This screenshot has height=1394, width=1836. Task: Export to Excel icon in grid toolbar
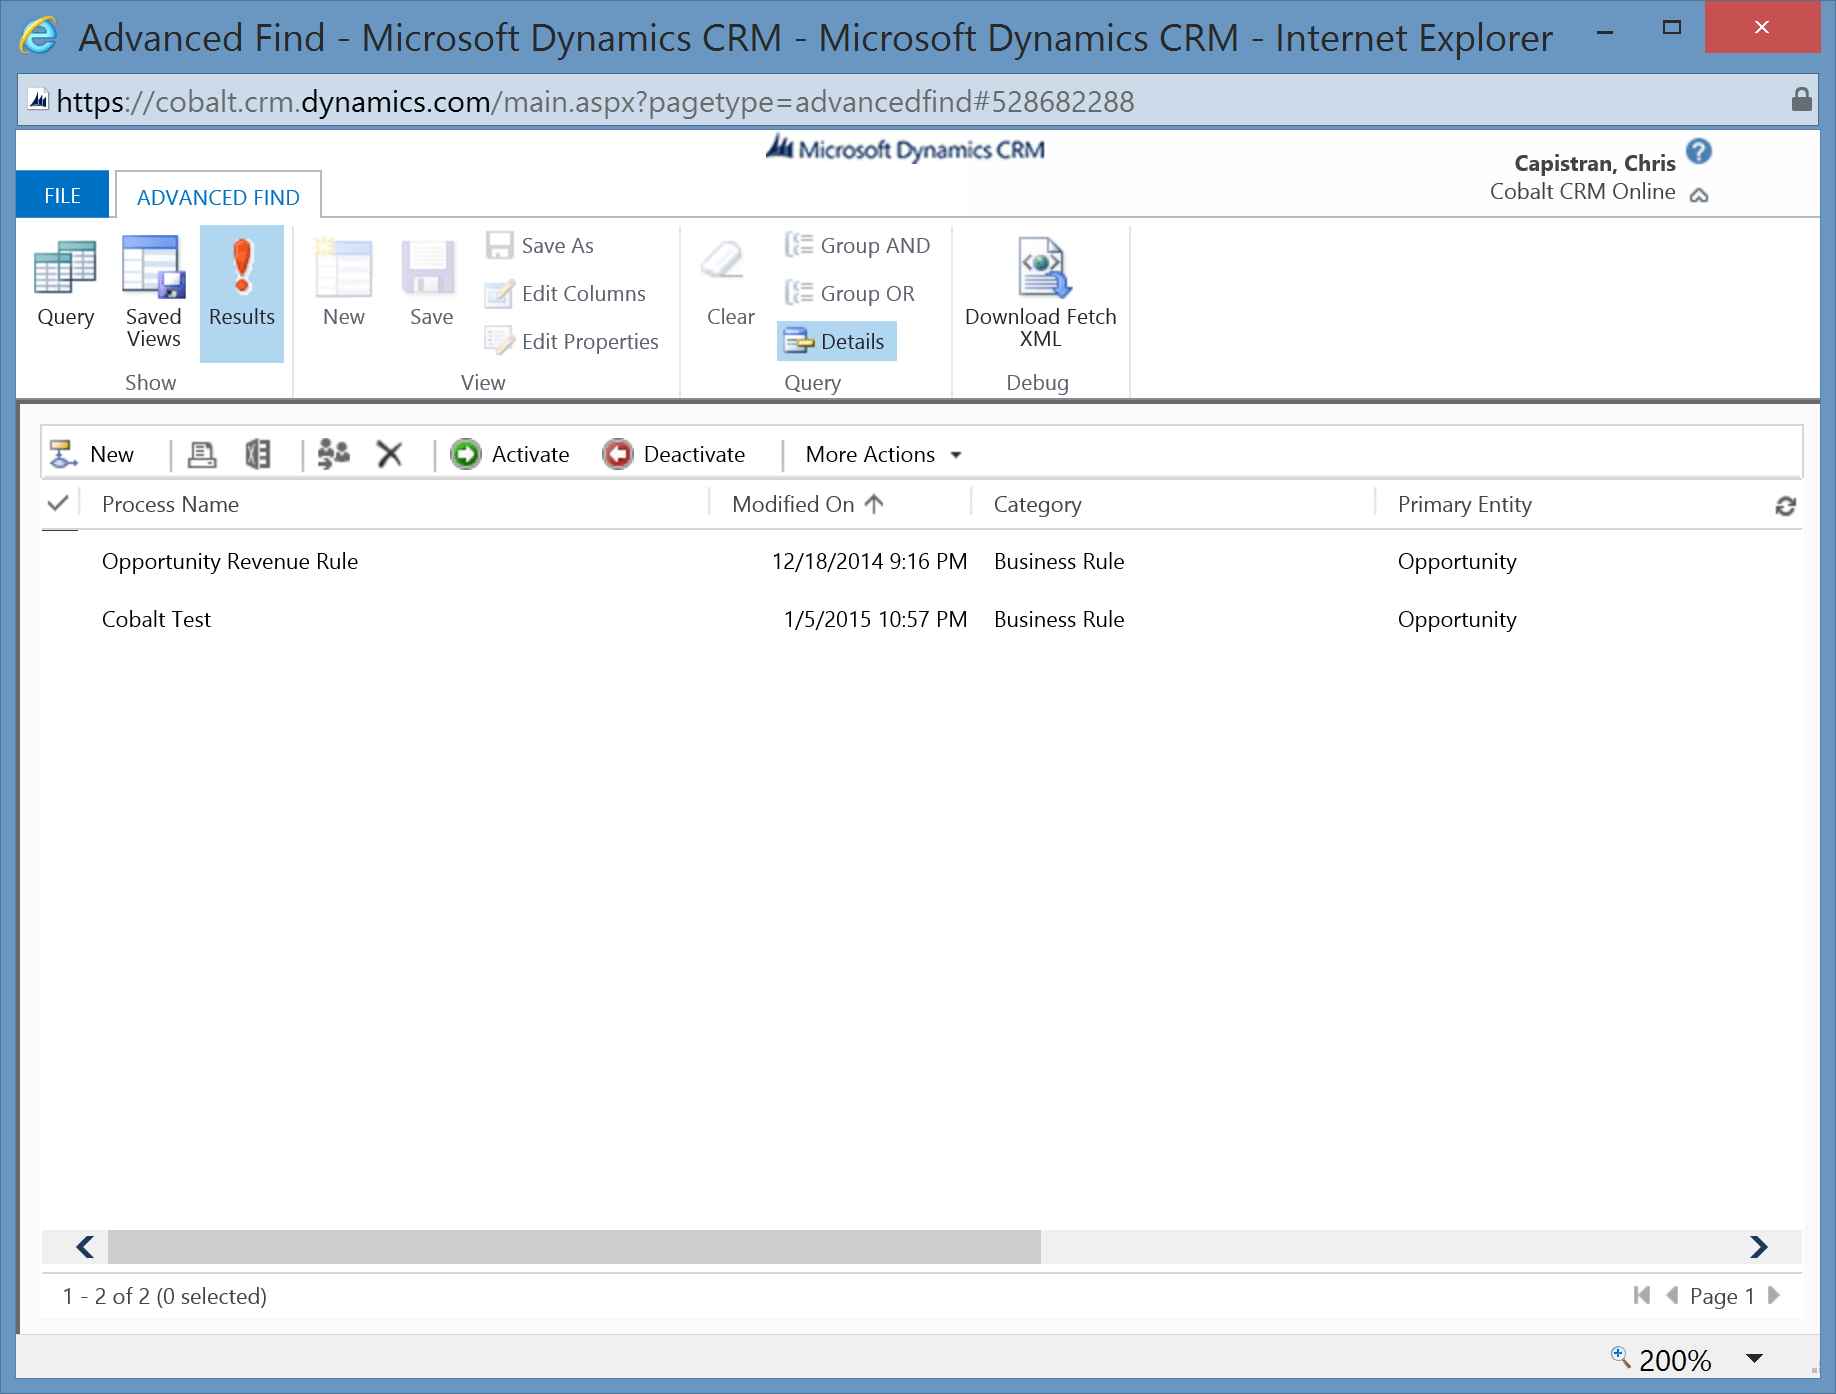pos(258,454)
